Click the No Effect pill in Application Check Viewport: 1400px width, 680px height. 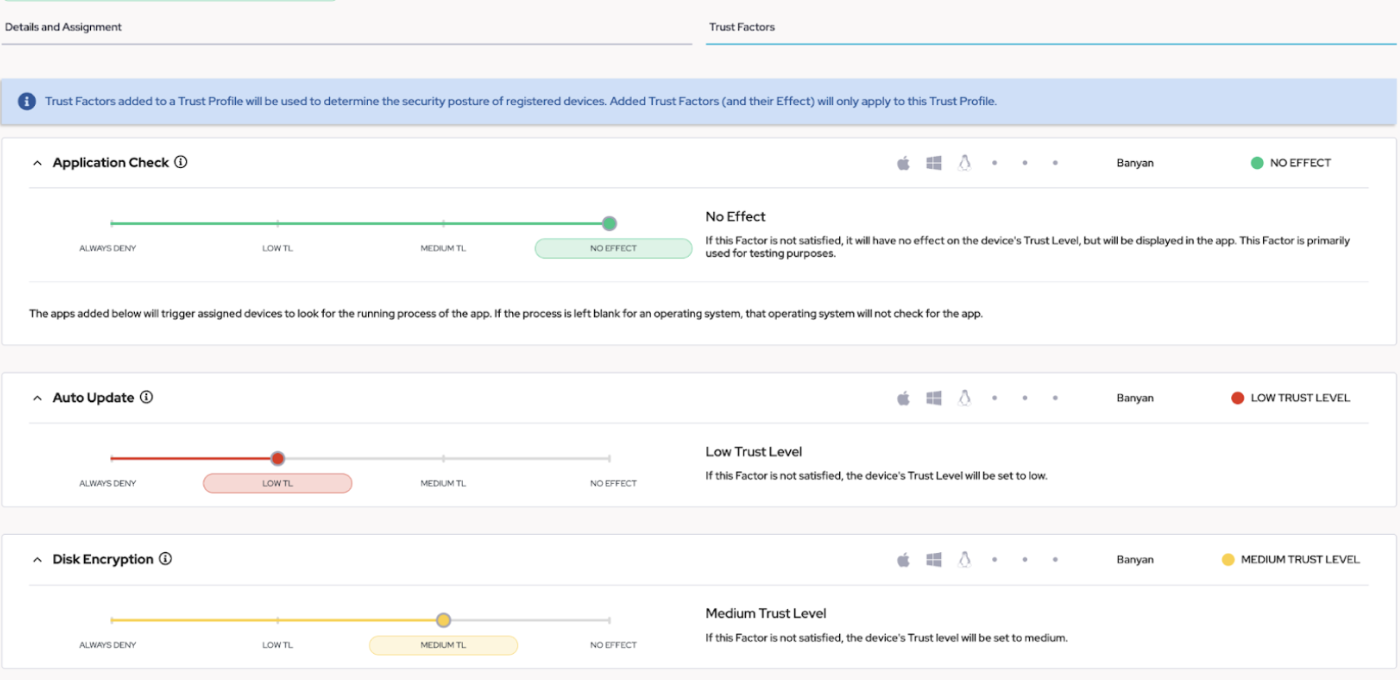613,248
